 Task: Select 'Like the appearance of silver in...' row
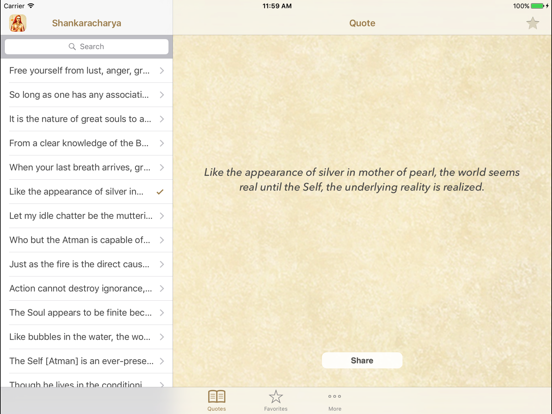[x=87, y=192]
